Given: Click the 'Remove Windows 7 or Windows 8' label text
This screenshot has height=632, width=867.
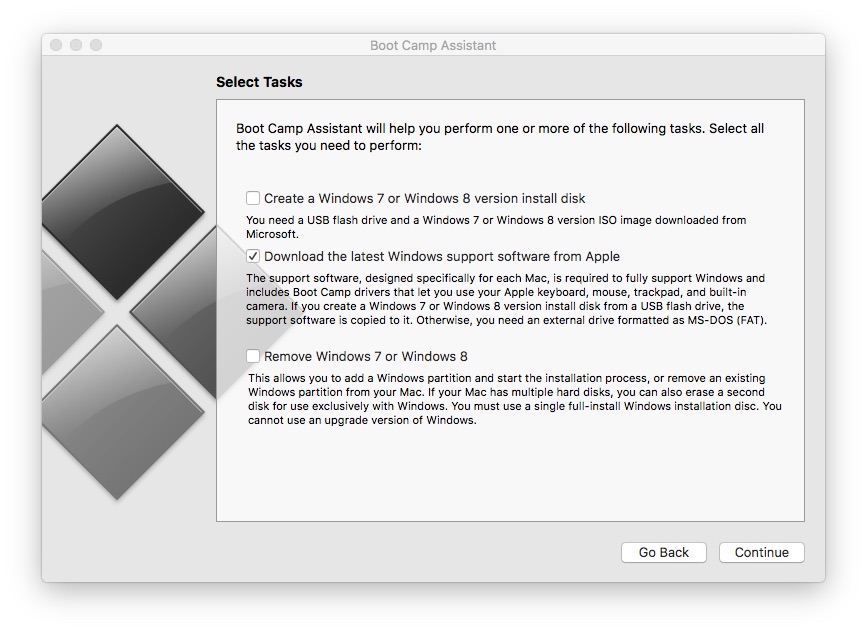Looking at the screenshot, I should pyautogui.click(x=366, y=356).
